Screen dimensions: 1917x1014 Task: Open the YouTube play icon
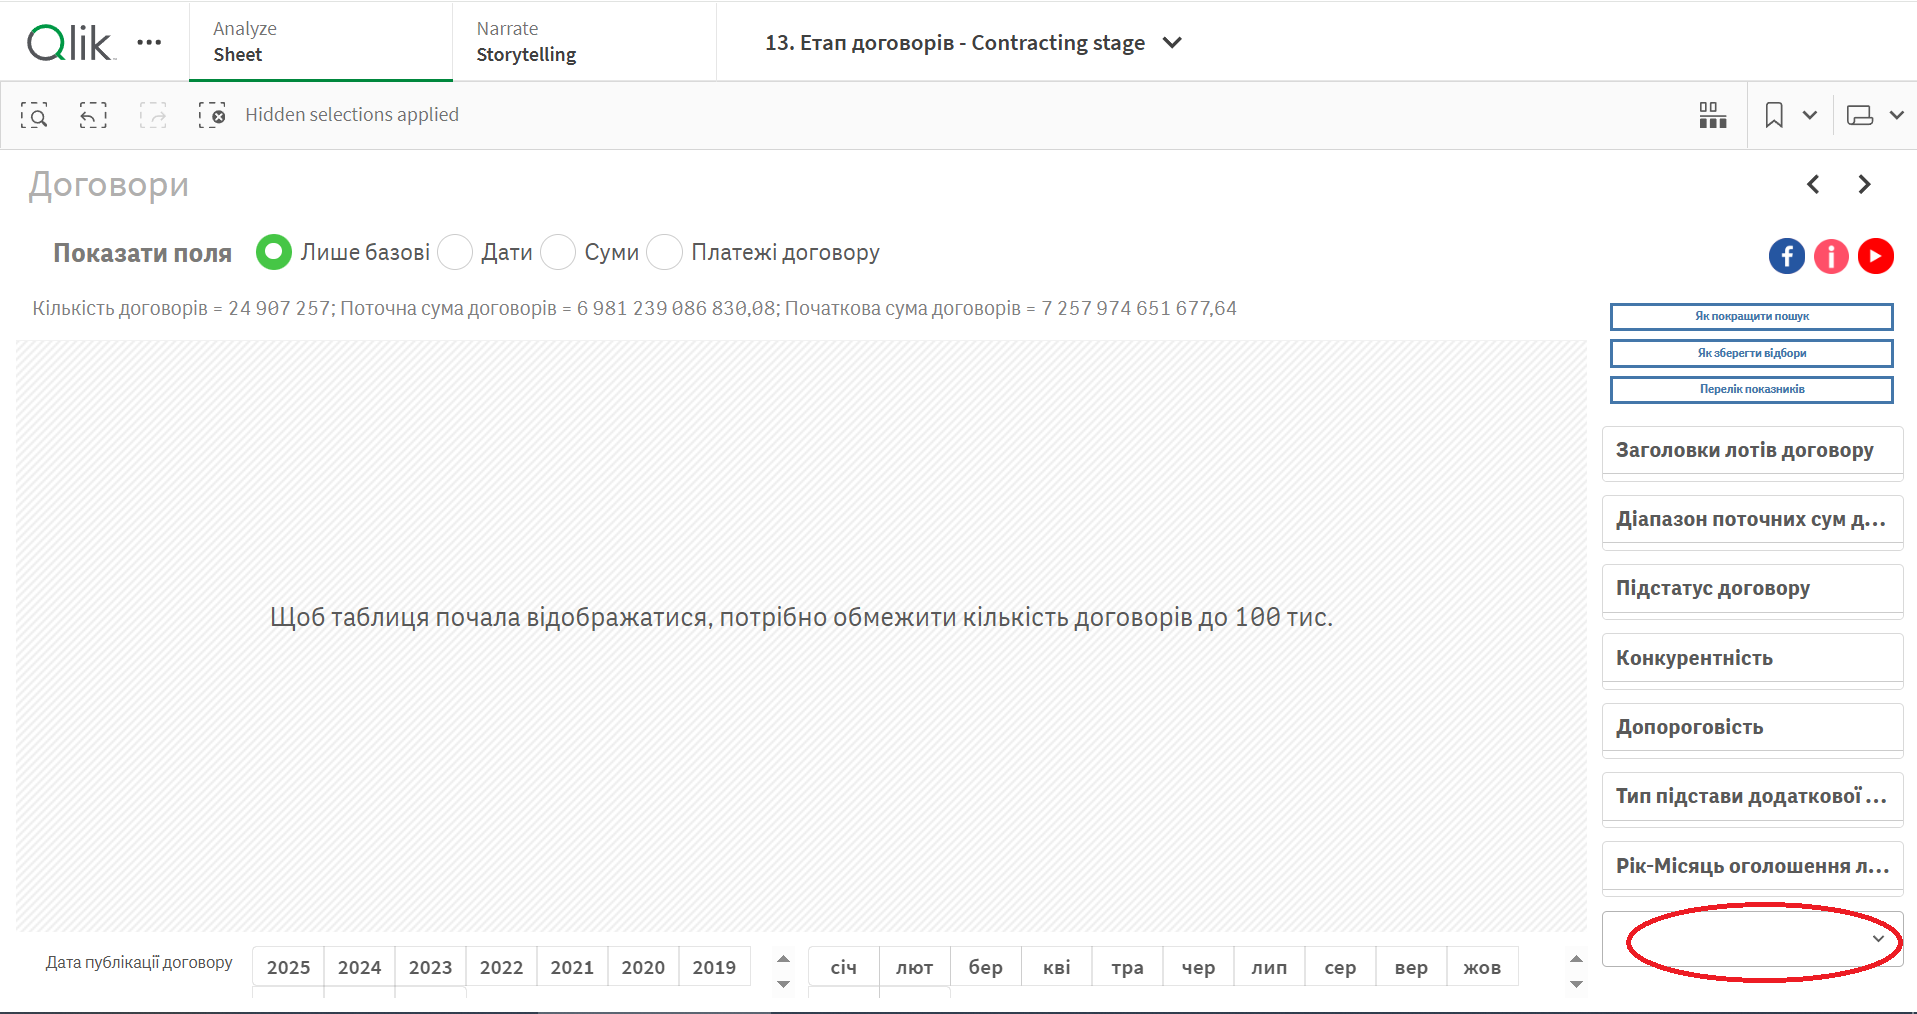(x=1875, y=256)
